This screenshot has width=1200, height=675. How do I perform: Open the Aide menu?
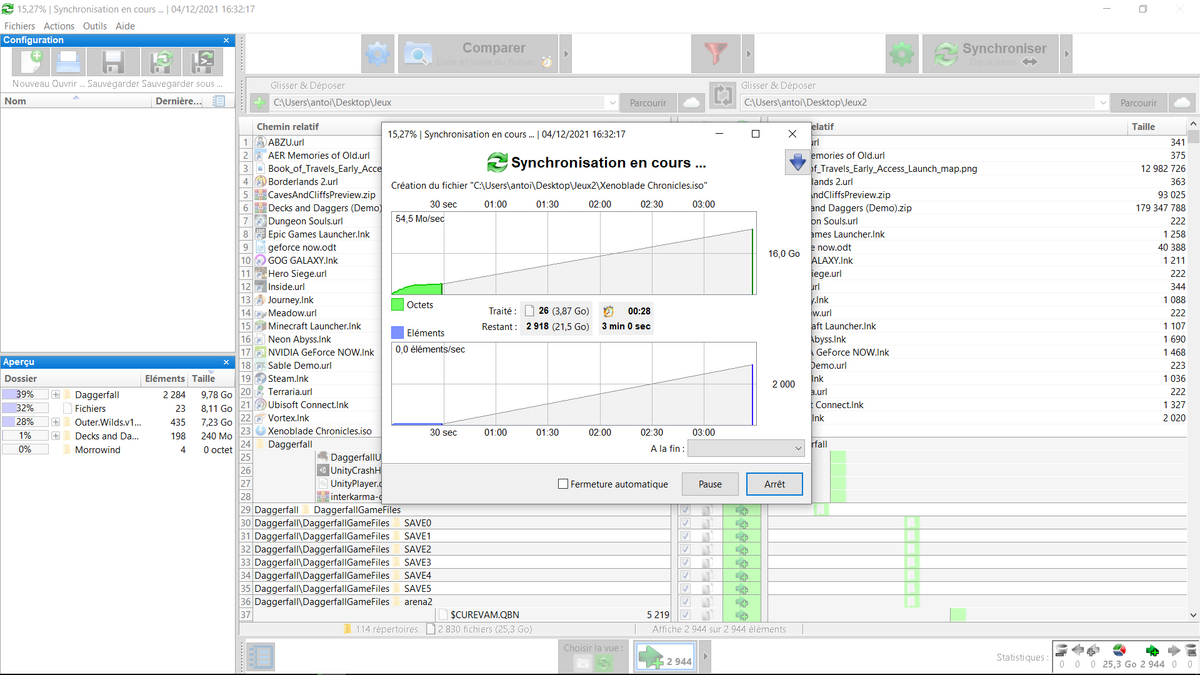point(125,26)
